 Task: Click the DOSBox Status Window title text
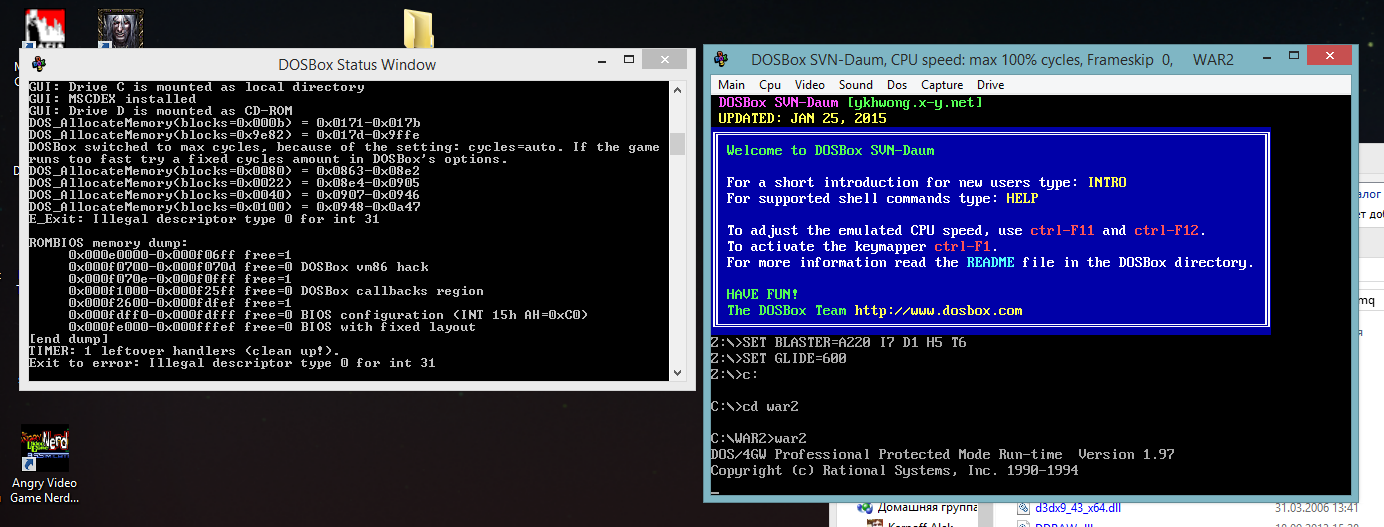(x=356, y=64)
